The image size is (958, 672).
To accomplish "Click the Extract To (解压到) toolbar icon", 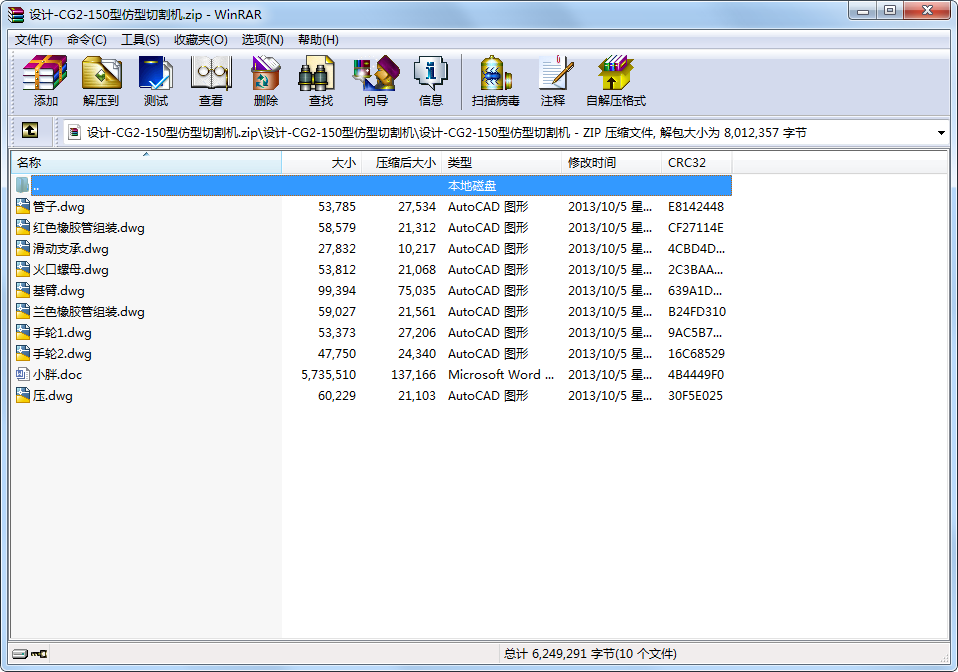I will coord(101,73).
